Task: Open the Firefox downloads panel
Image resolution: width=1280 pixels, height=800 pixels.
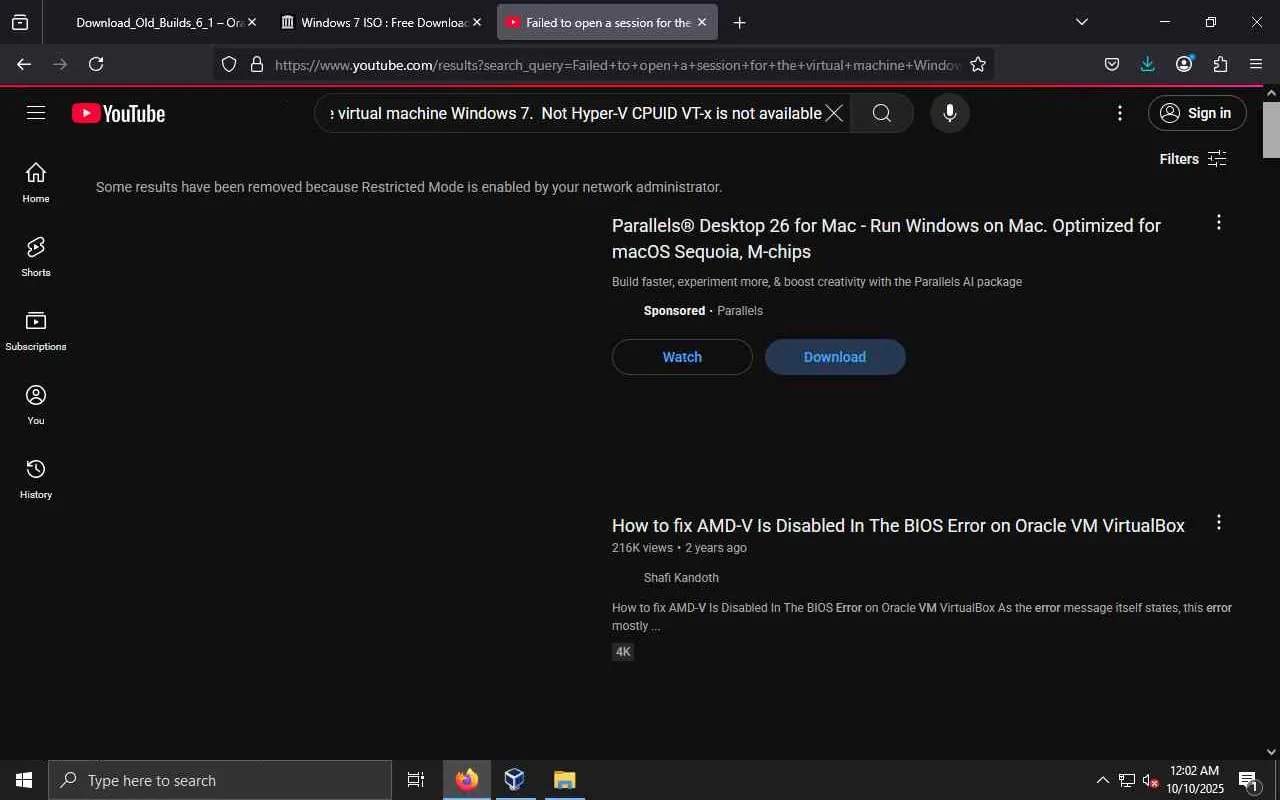Action: (1148, 64)
